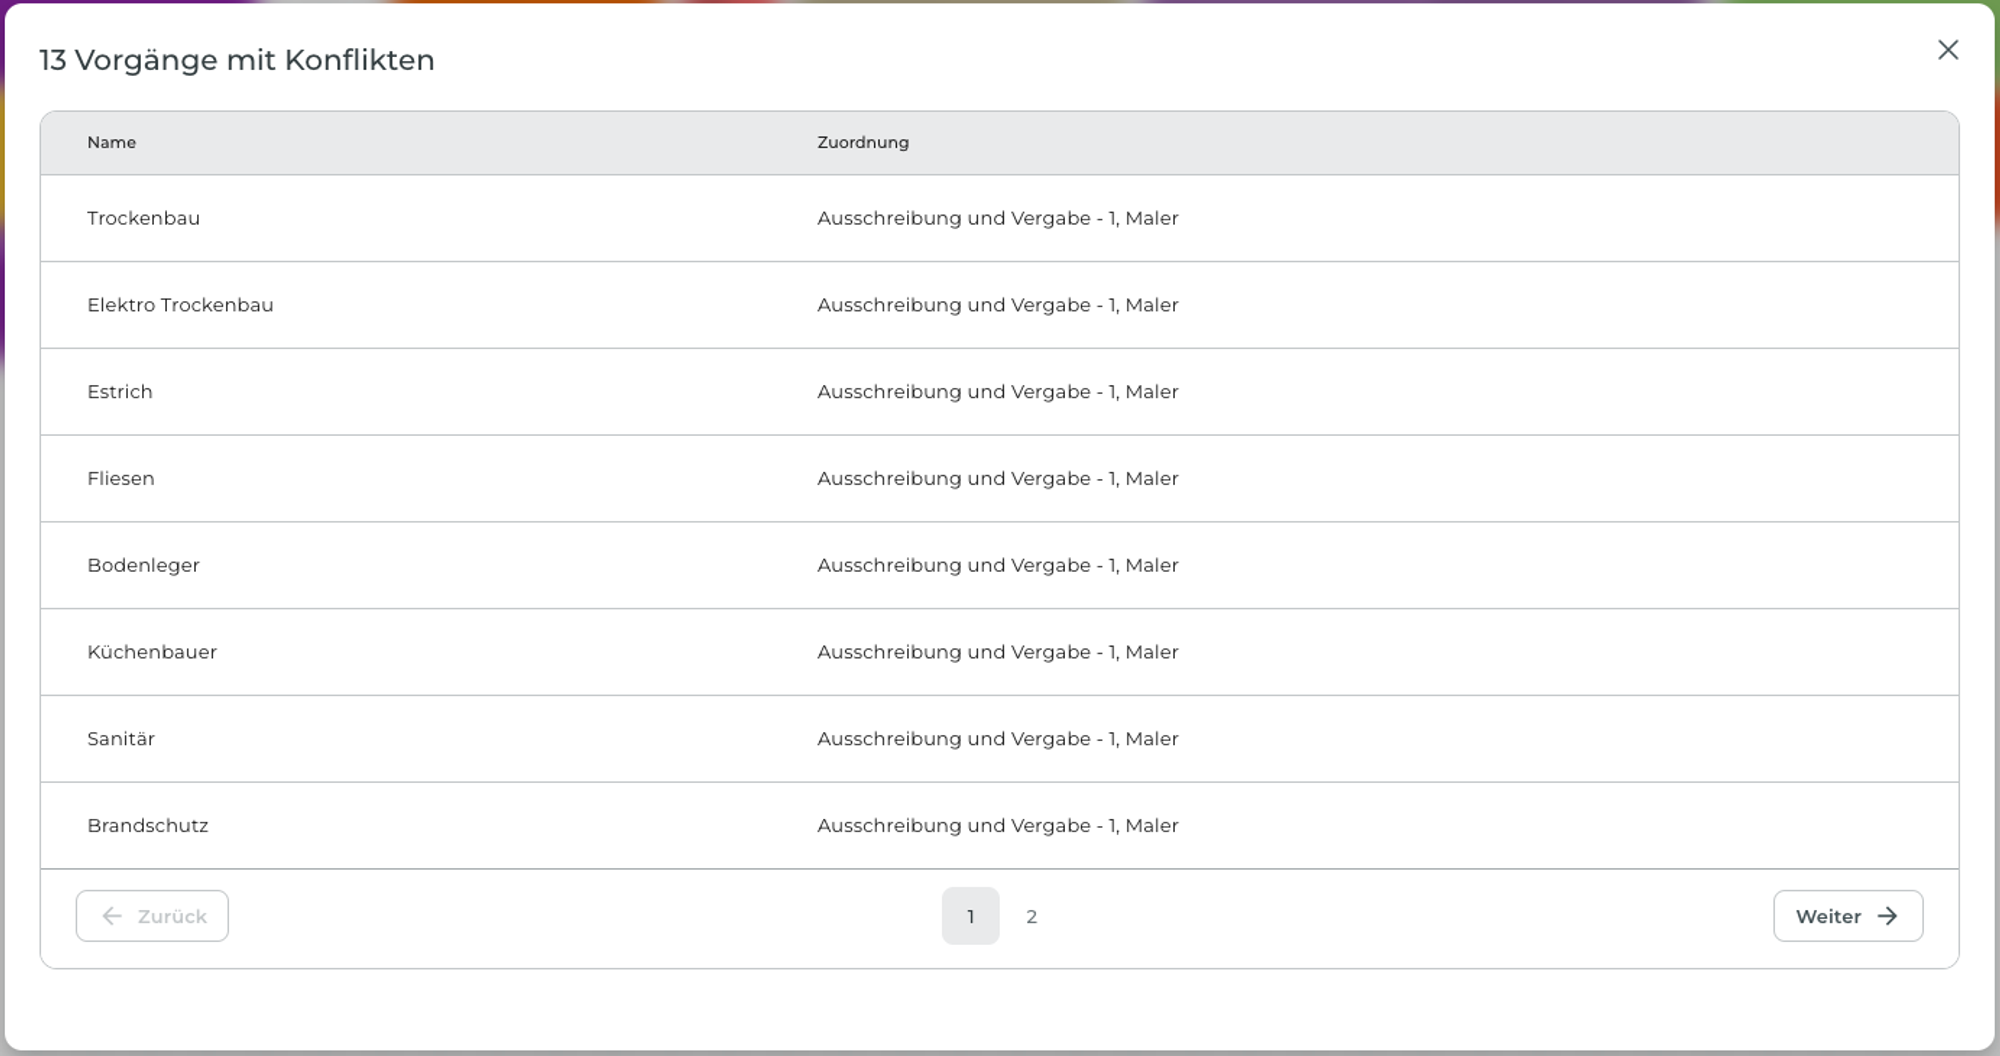This screenshot has width=2000, height=1056.
Task: Open the Elektro Trockenbau entry
Action: (180, 305)
